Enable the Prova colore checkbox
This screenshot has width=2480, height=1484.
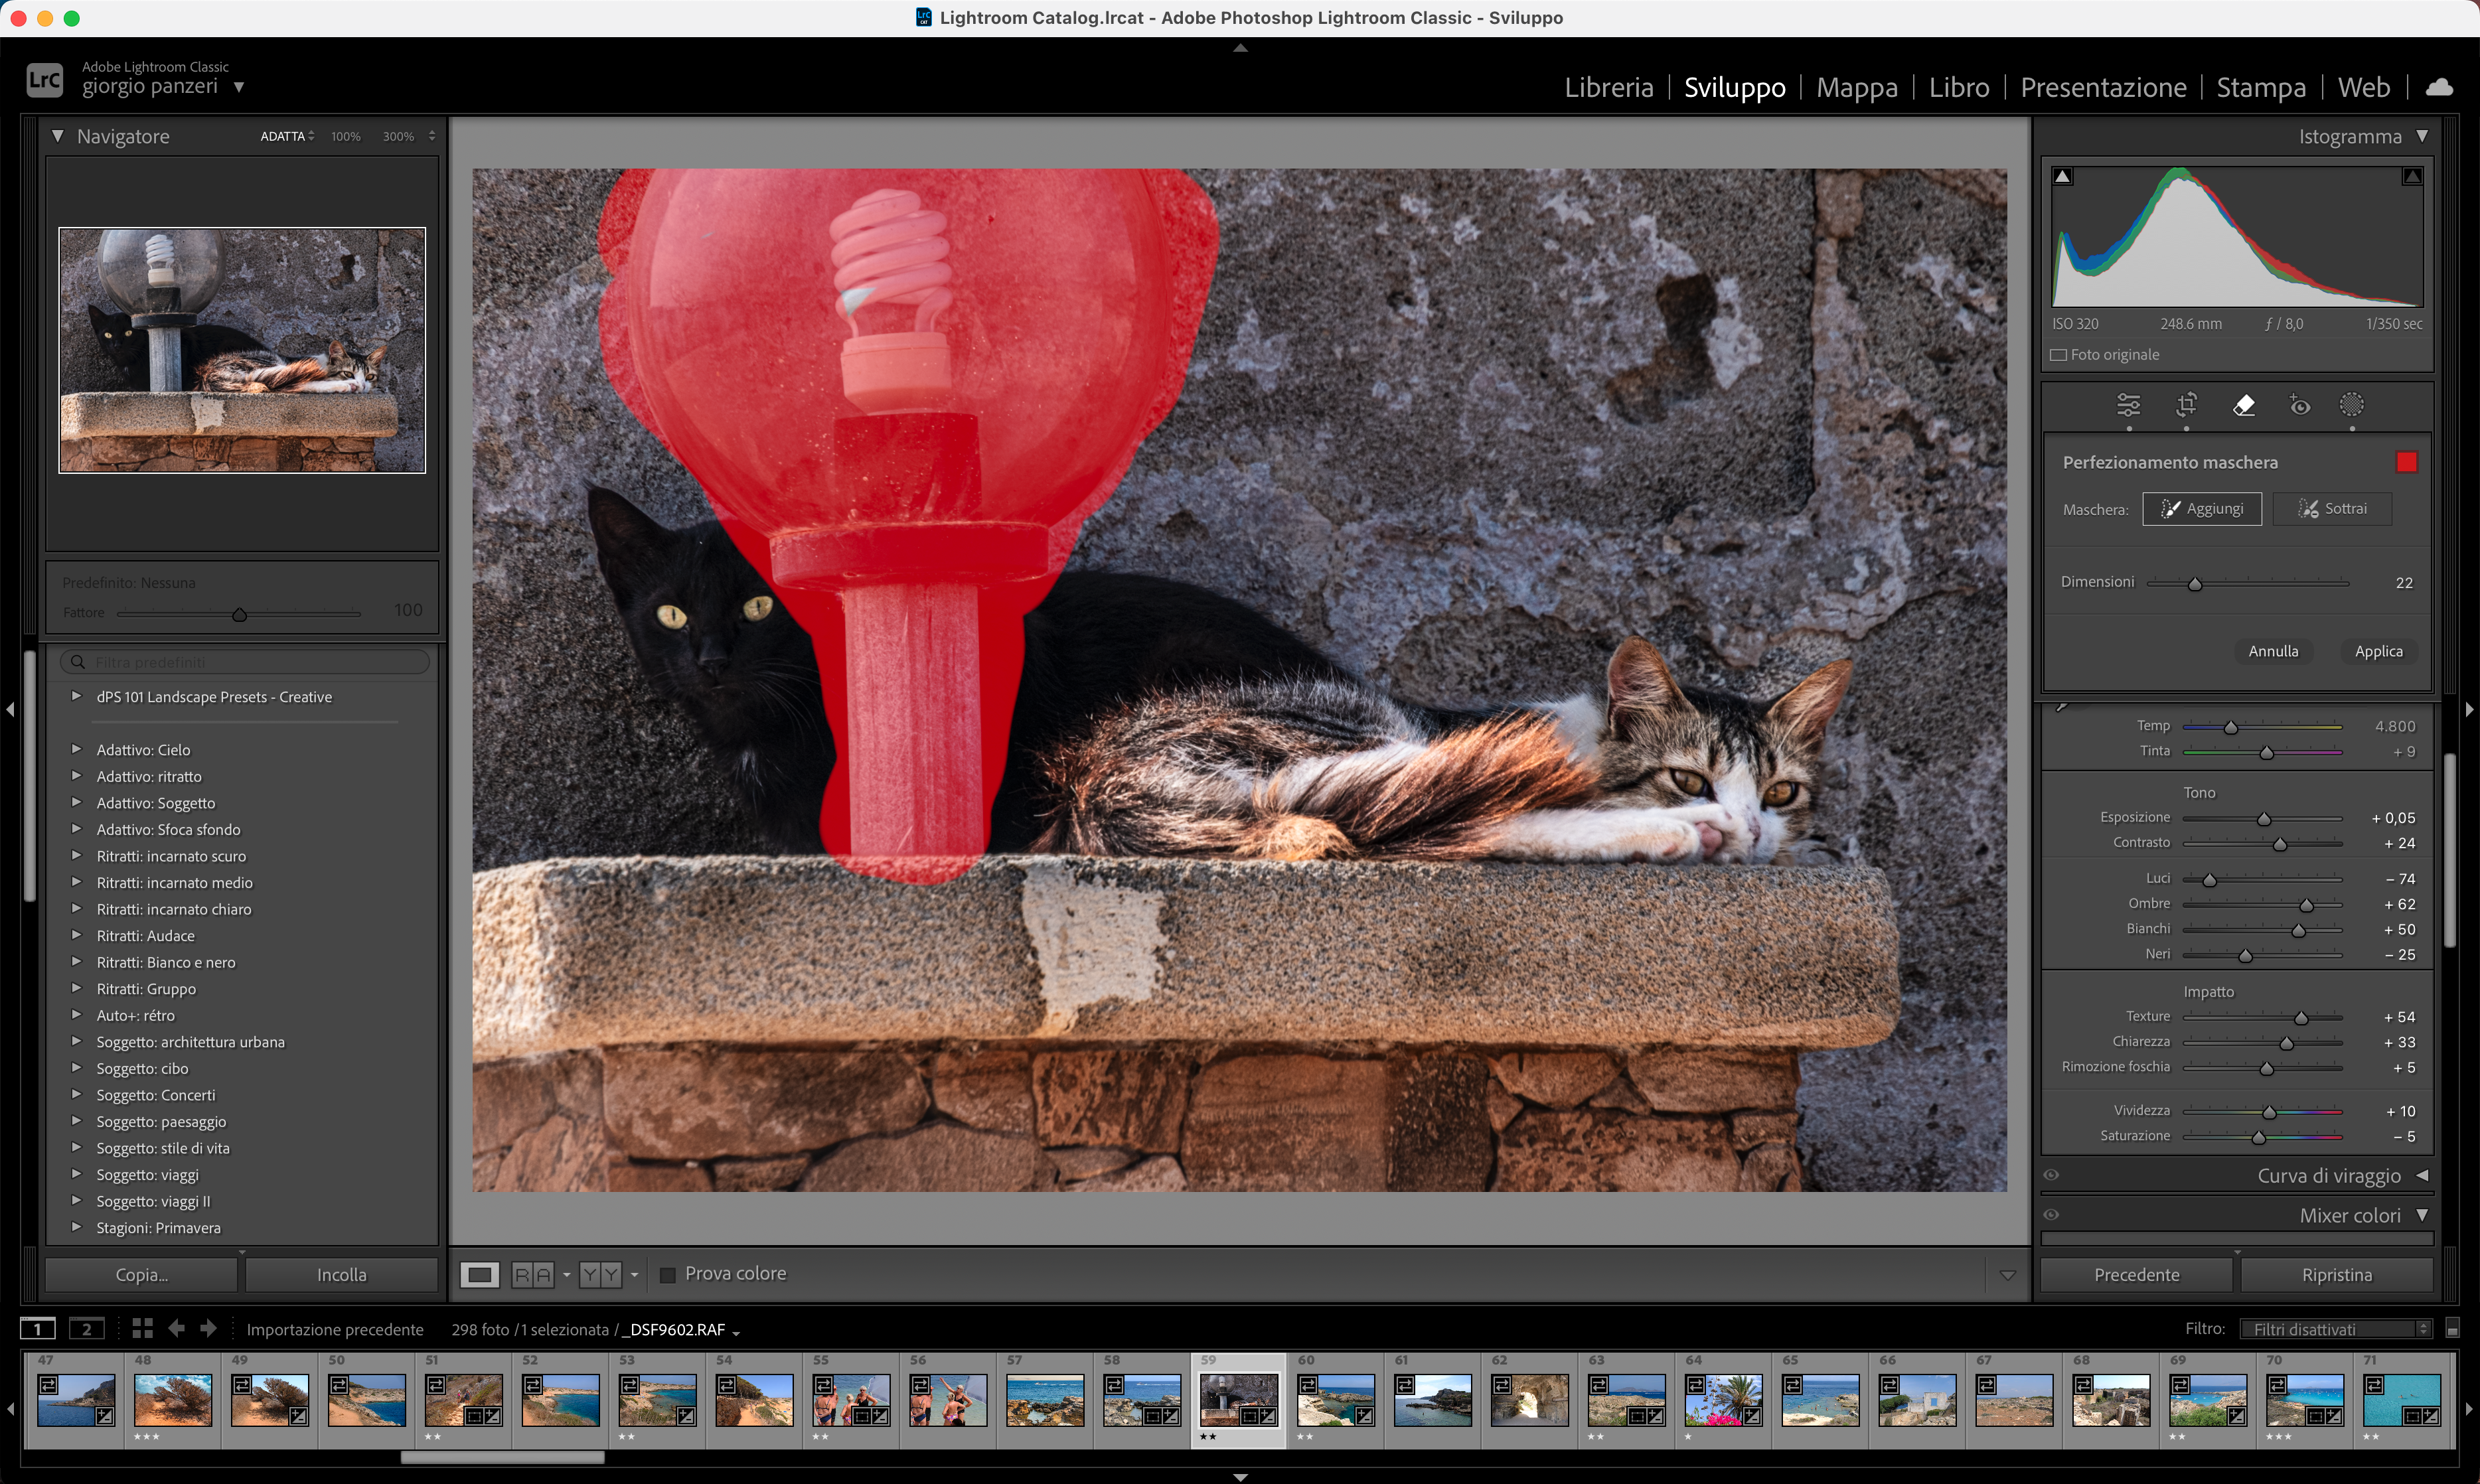tap(668, 1274)
